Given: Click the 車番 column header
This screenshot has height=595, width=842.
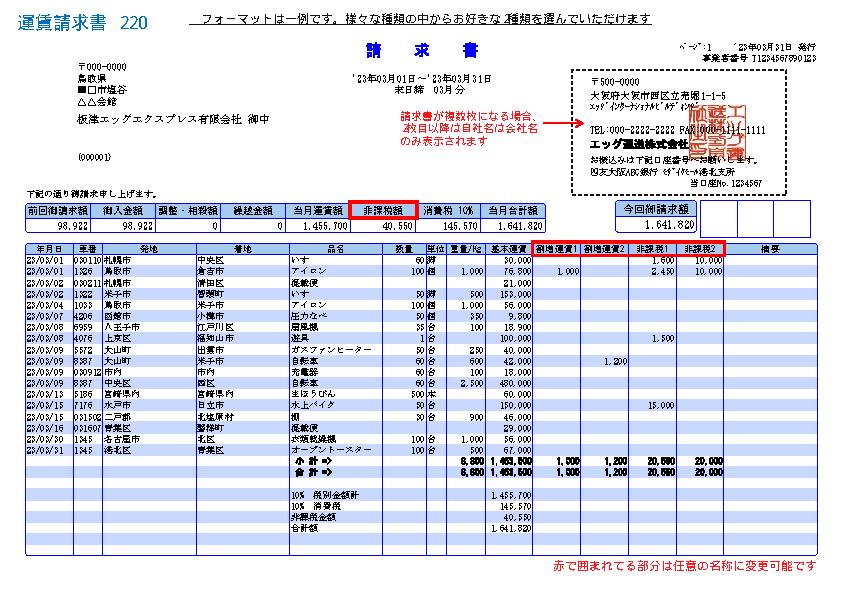Looking at the screenshot, I should coord(88,249).
